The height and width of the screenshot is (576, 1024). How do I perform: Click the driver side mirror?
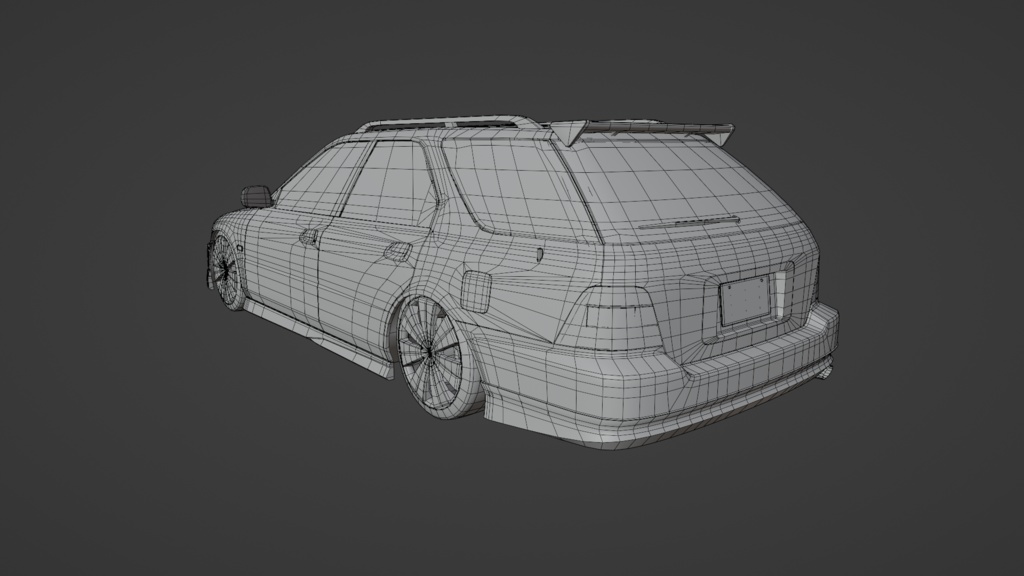pyautogui.click(x=256, y=196)
